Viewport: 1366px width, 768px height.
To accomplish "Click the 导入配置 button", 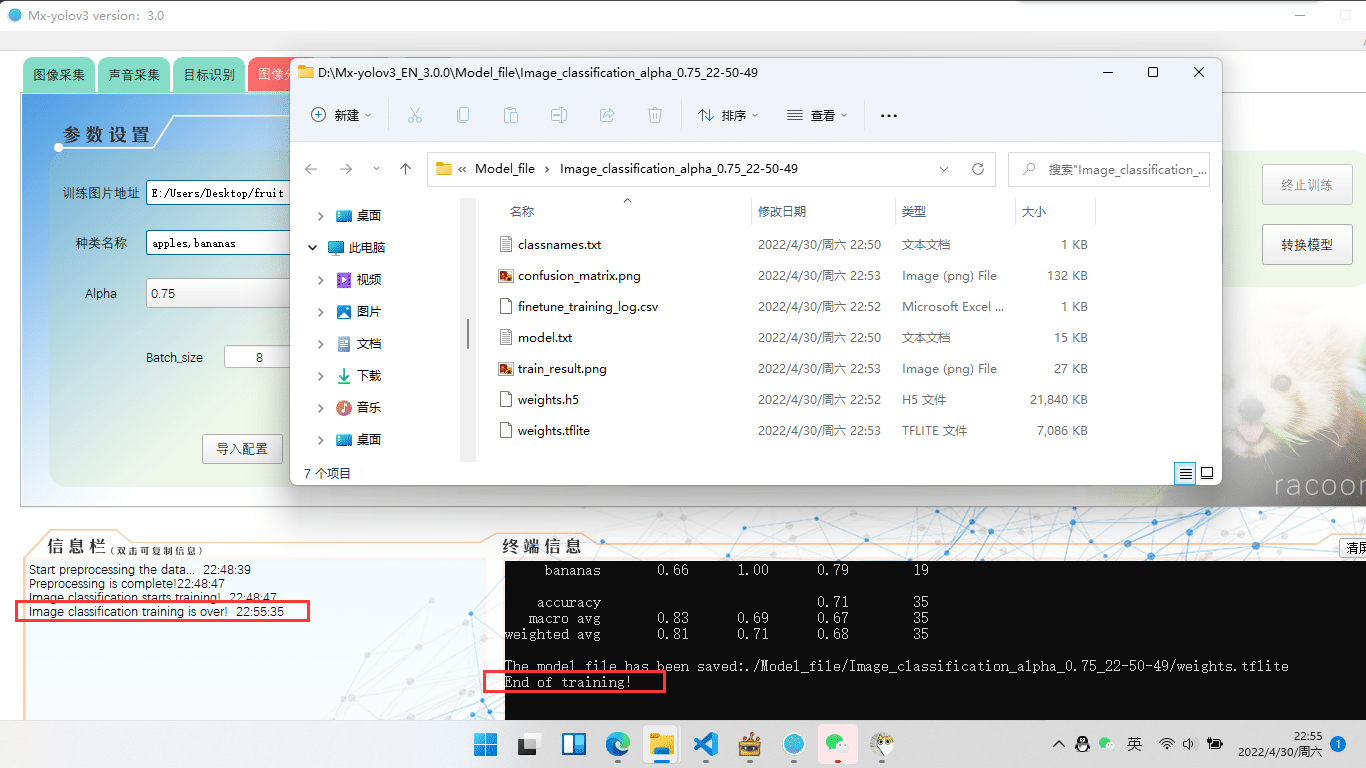I will point(242,449).
